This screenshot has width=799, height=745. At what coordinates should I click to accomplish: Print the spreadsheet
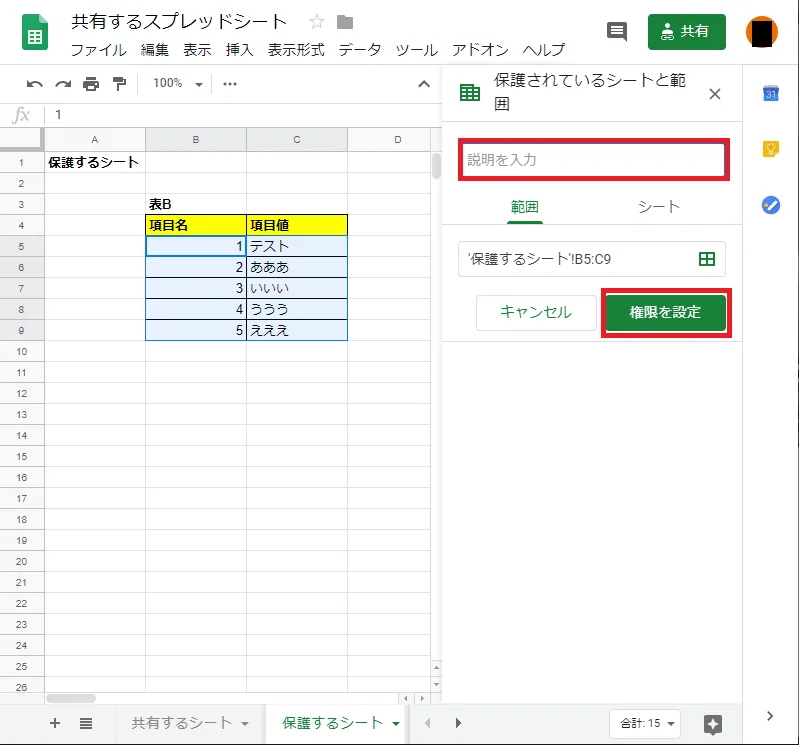(x=91, y=84)
